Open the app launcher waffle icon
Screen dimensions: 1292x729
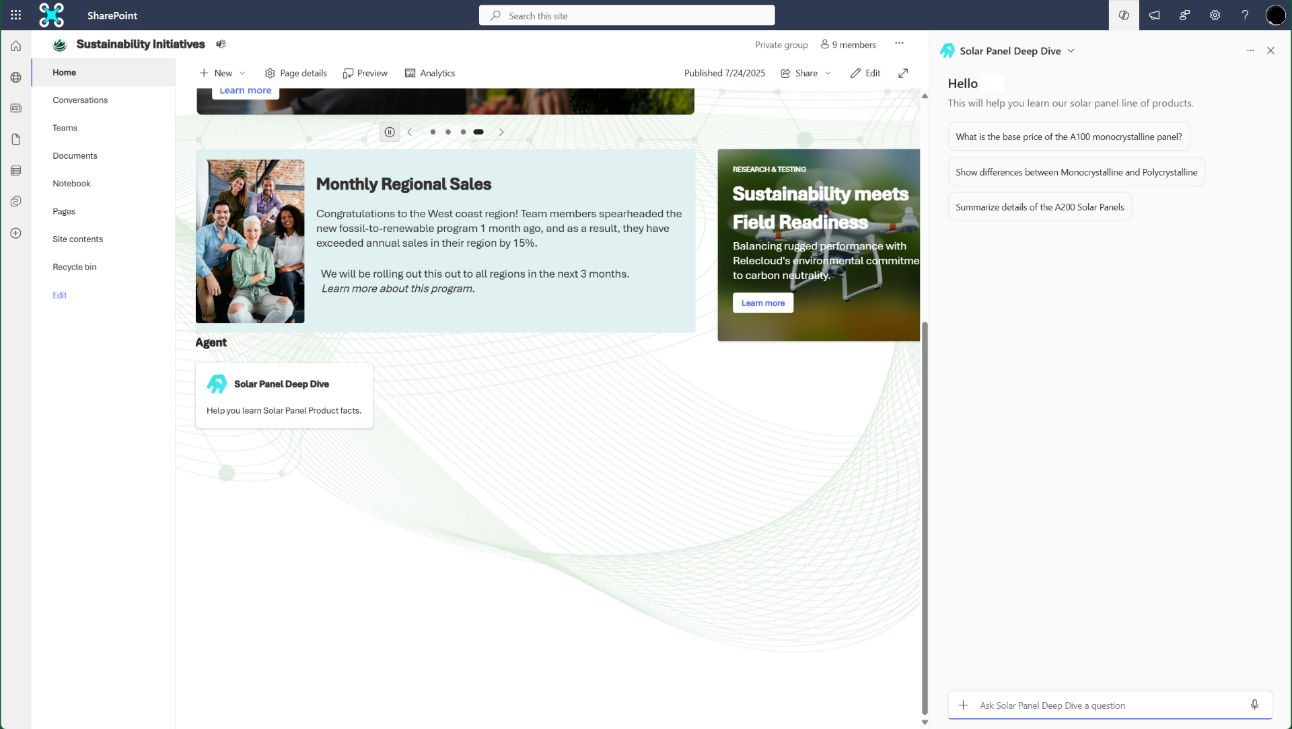pos(16,15)
